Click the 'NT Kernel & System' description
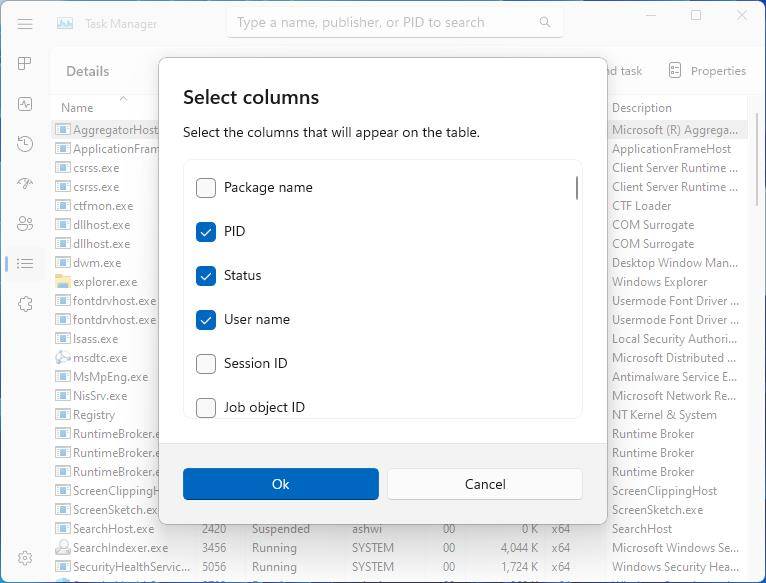Viewport: 766px width, 583px height. [x=664, y=415]
